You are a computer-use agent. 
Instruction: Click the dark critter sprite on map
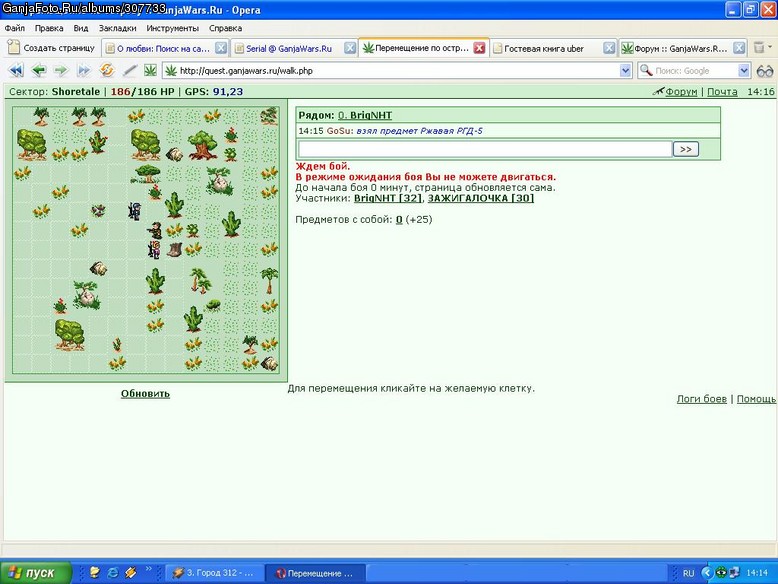pos(98,210)
